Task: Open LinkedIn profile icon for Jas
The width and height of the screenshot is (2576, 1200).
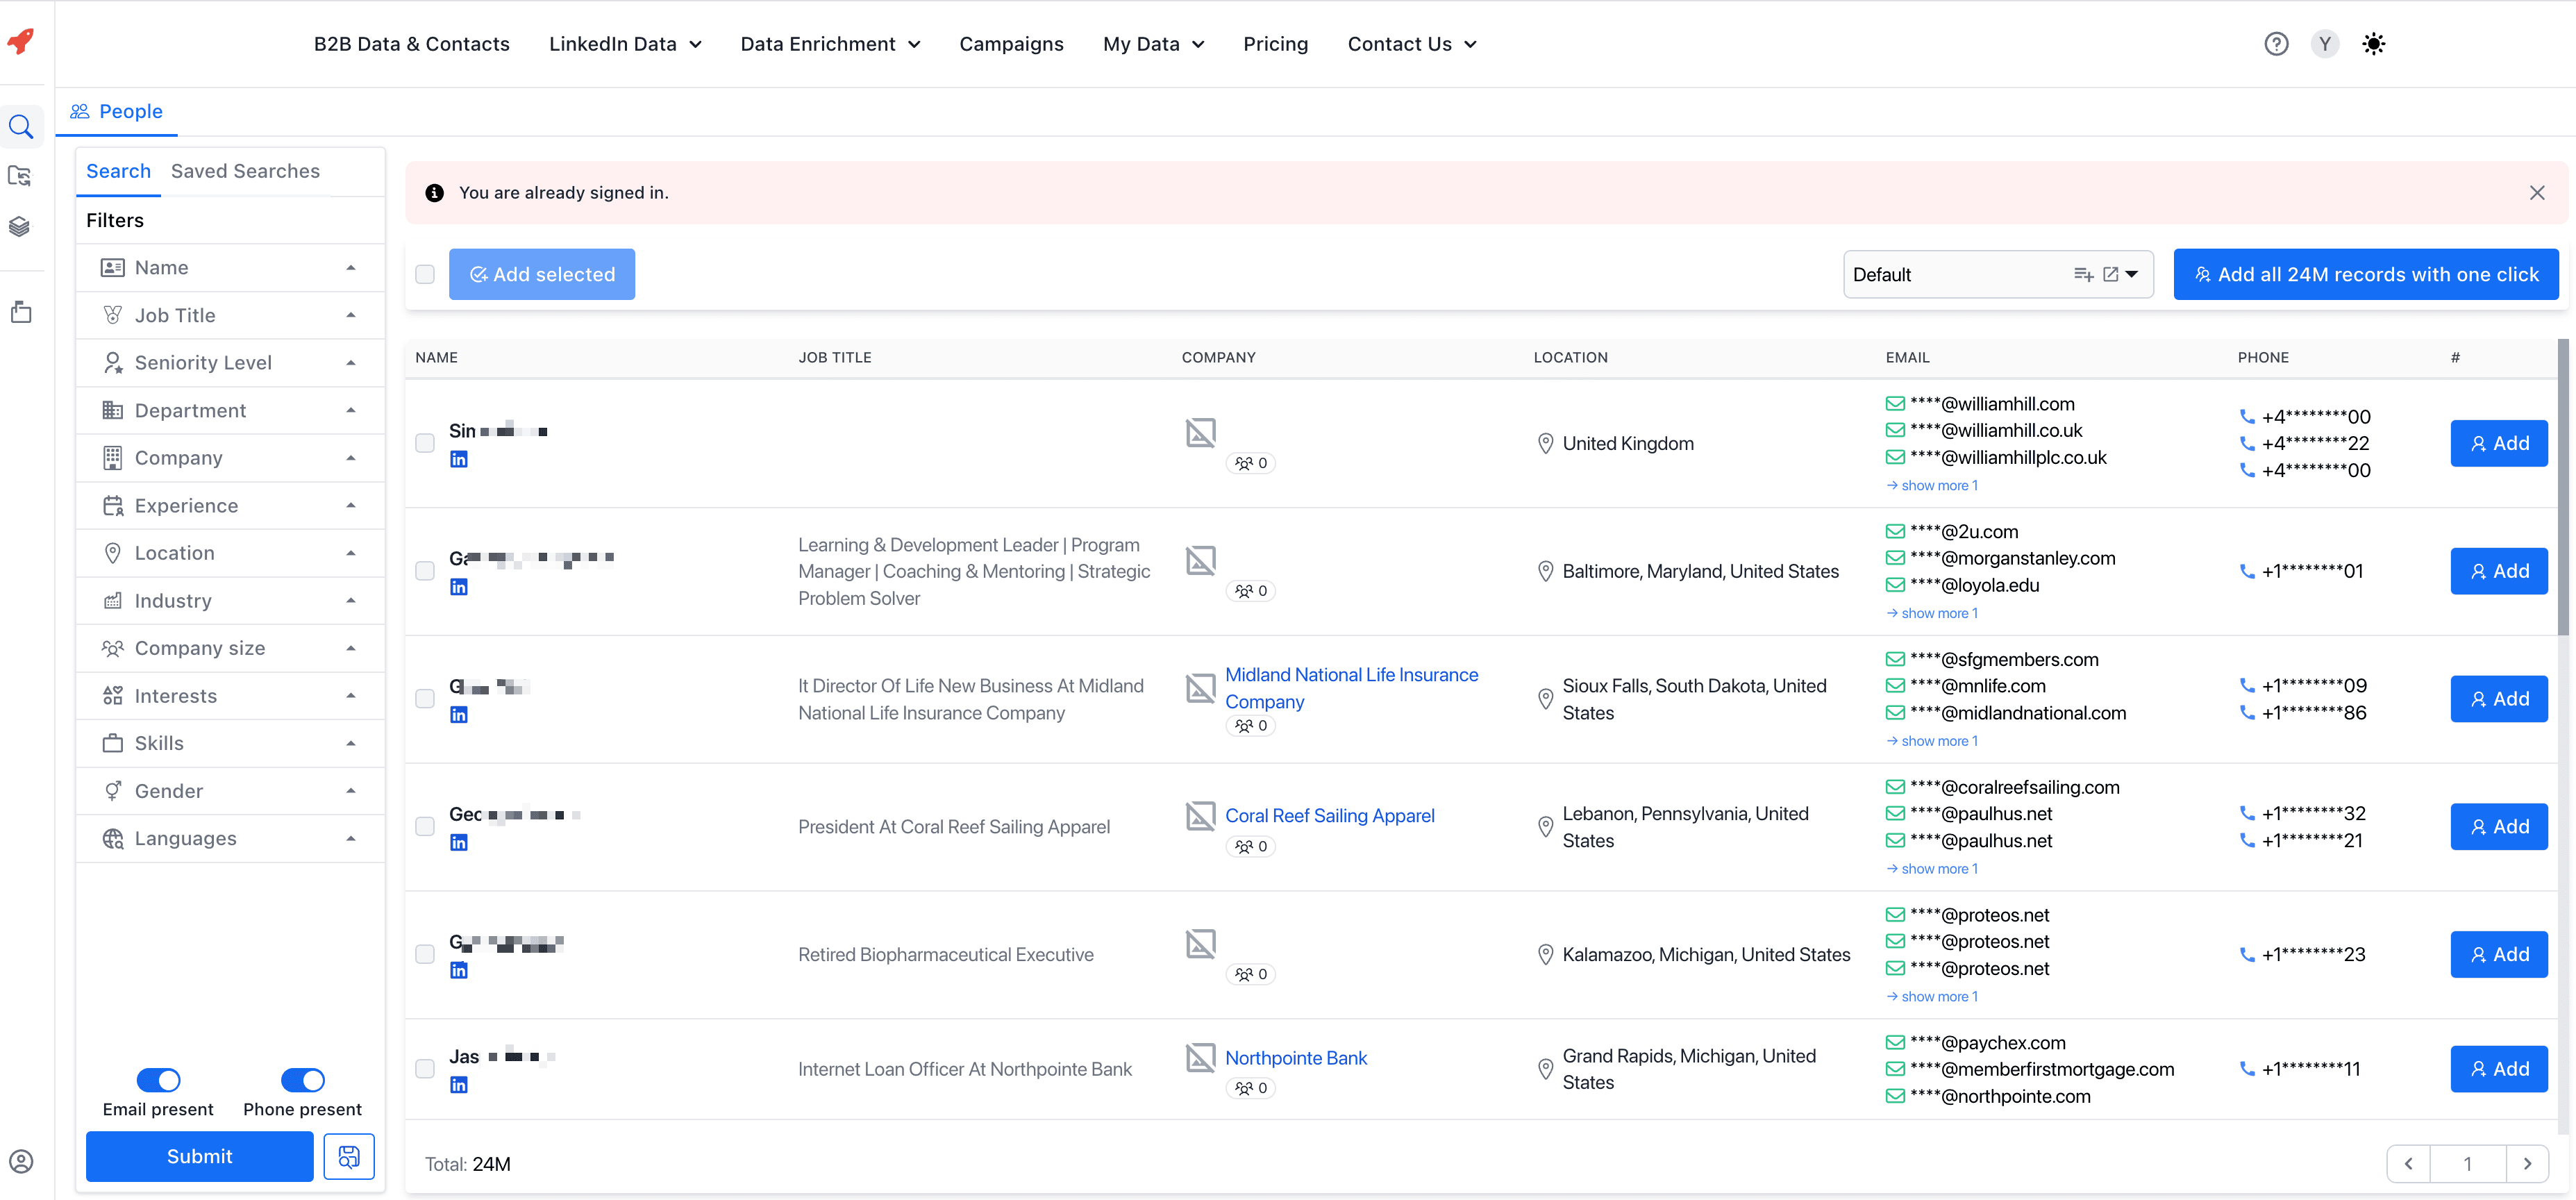Action: 459,1085
